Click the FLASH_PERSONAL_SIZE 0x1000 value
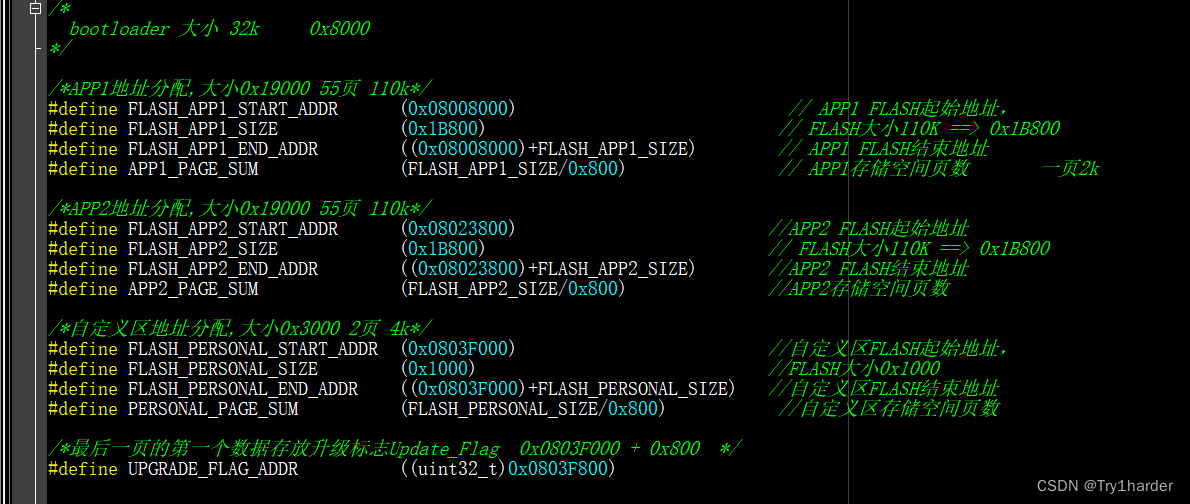 (x=438, y=368)
